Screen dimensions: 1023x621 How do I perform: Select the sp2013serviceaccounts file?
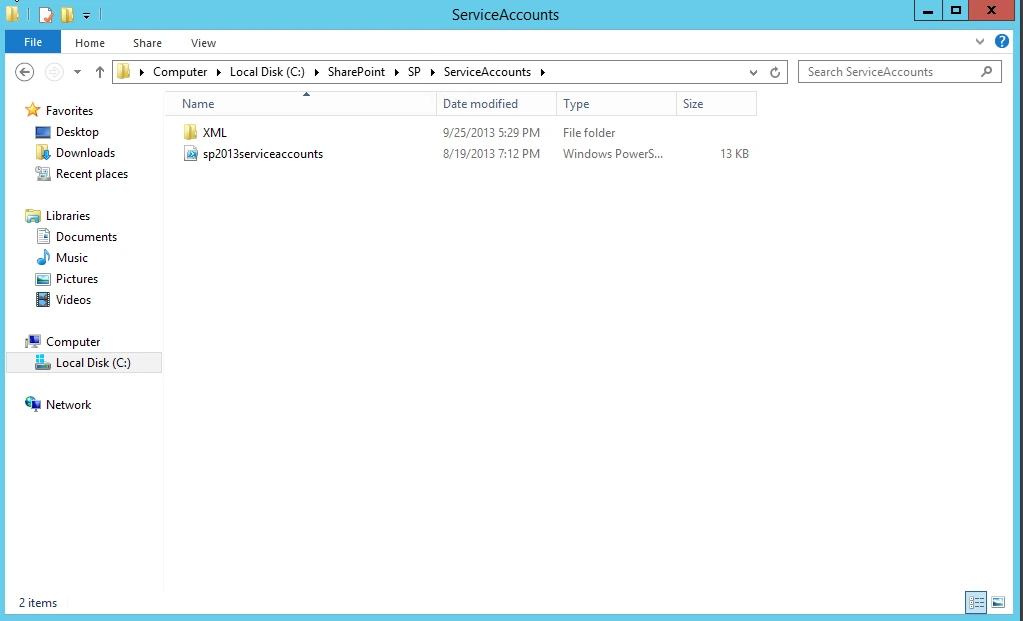[x=263, y=154]
